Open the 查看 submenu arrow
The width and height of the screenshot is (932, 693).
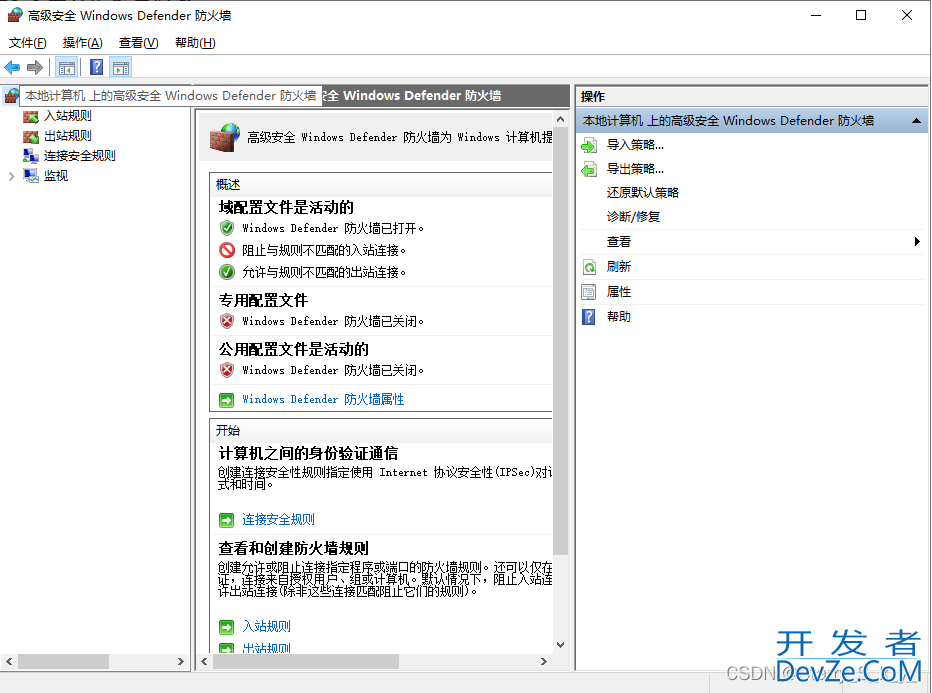tap(917, 241)
